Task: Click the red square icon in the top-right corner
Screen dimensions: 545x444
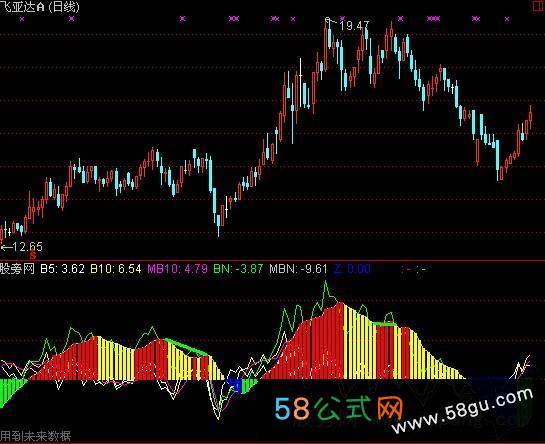Action: tap(539, 7)
